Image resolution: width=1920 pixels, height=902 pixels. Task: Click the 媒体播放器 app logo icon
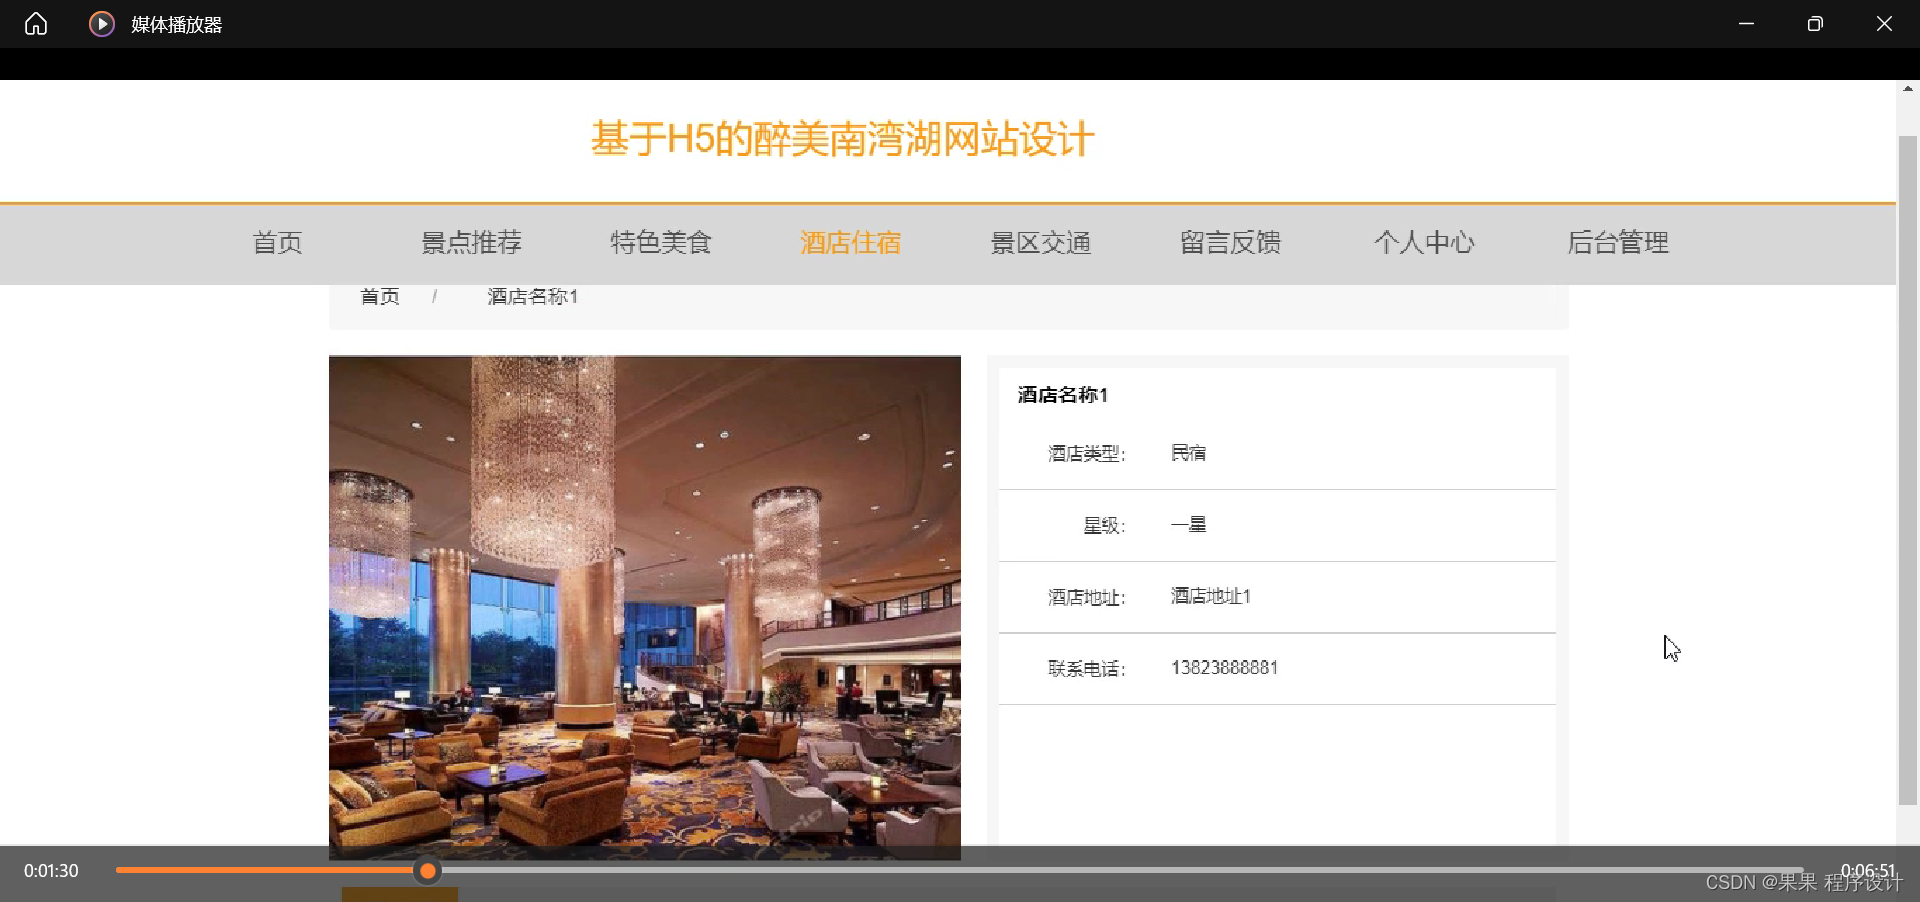click(101, 23)
